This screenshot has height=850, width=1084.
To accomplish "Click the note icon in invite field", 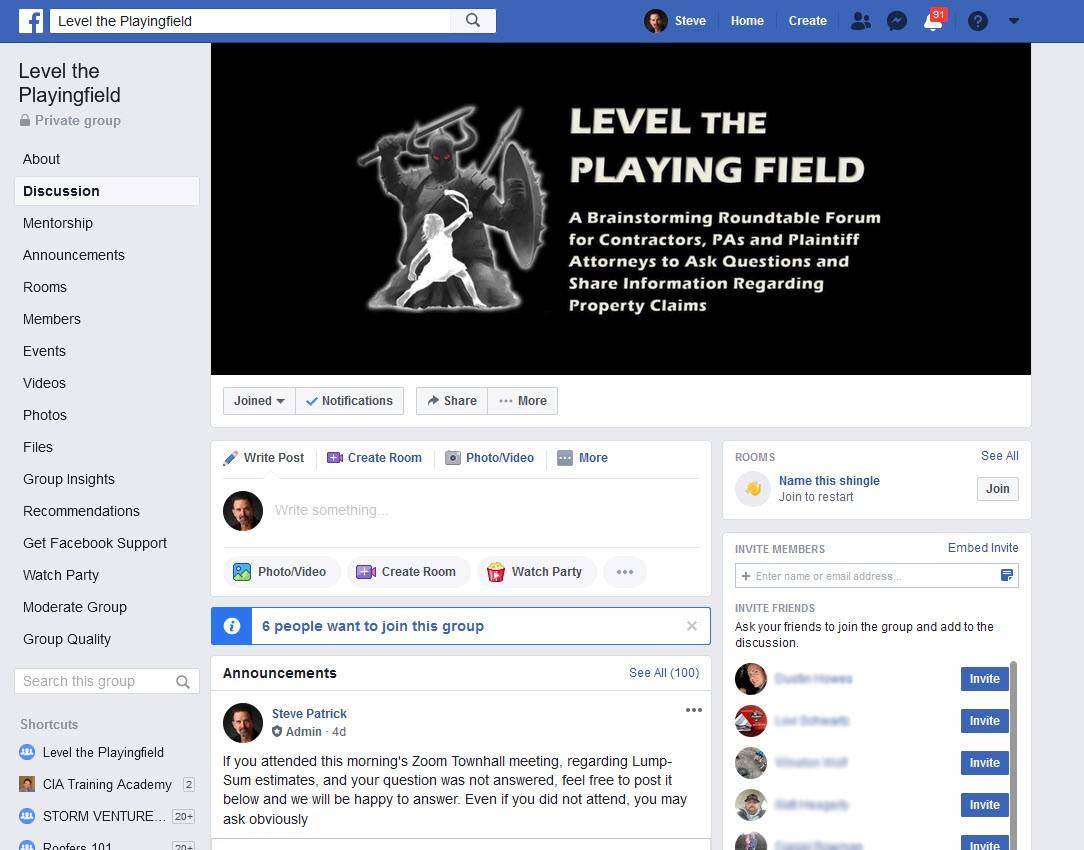I will [x=1007, y=576].
